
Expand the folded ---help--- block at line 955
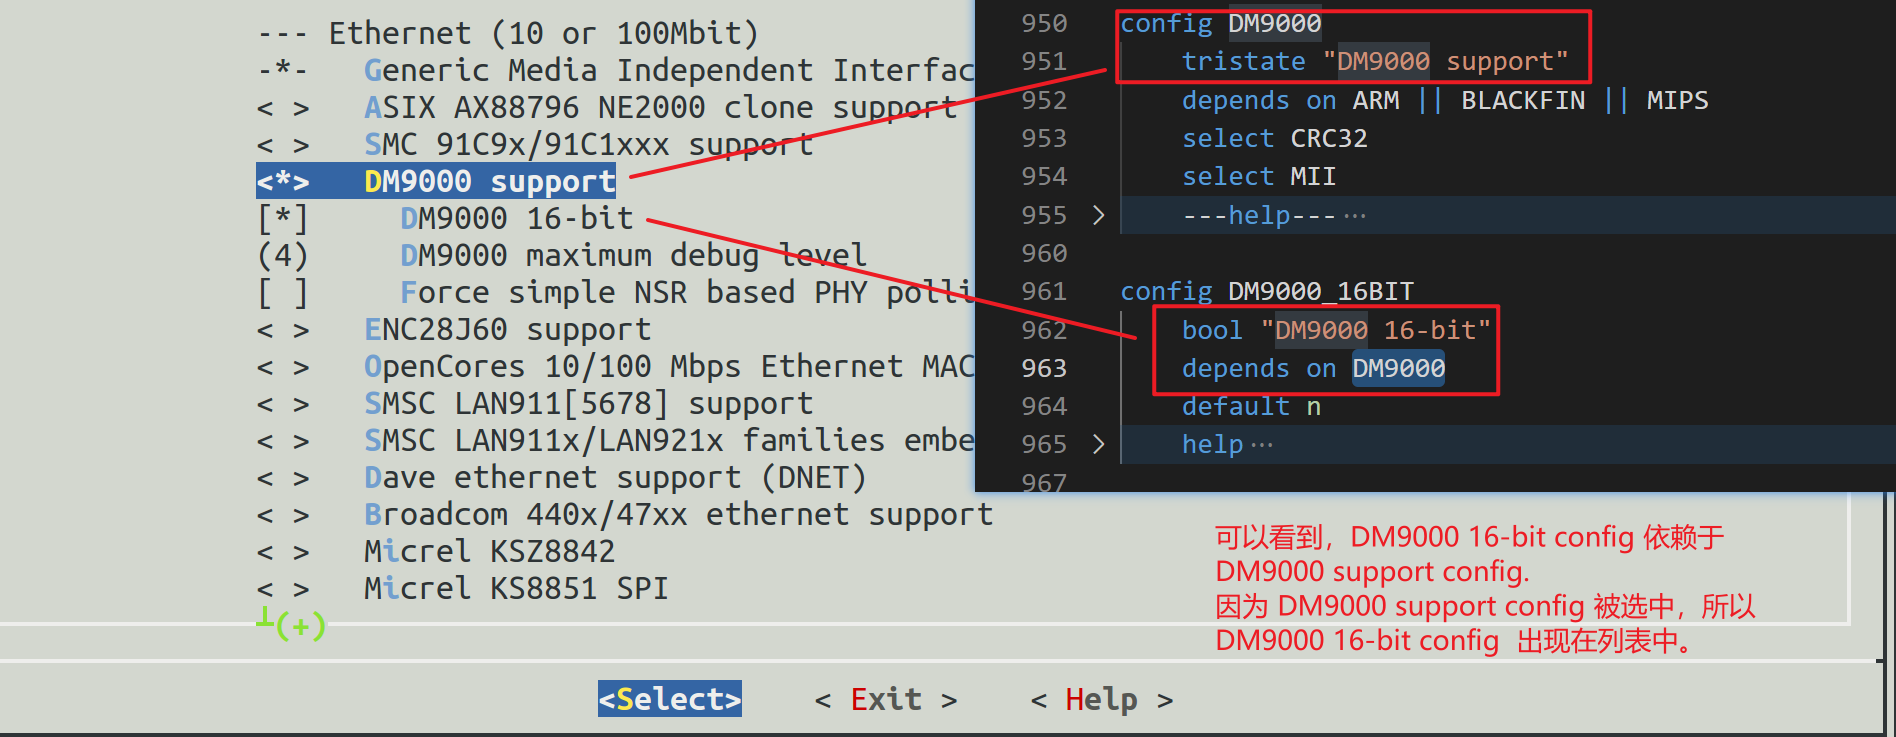coord(1098,215)
